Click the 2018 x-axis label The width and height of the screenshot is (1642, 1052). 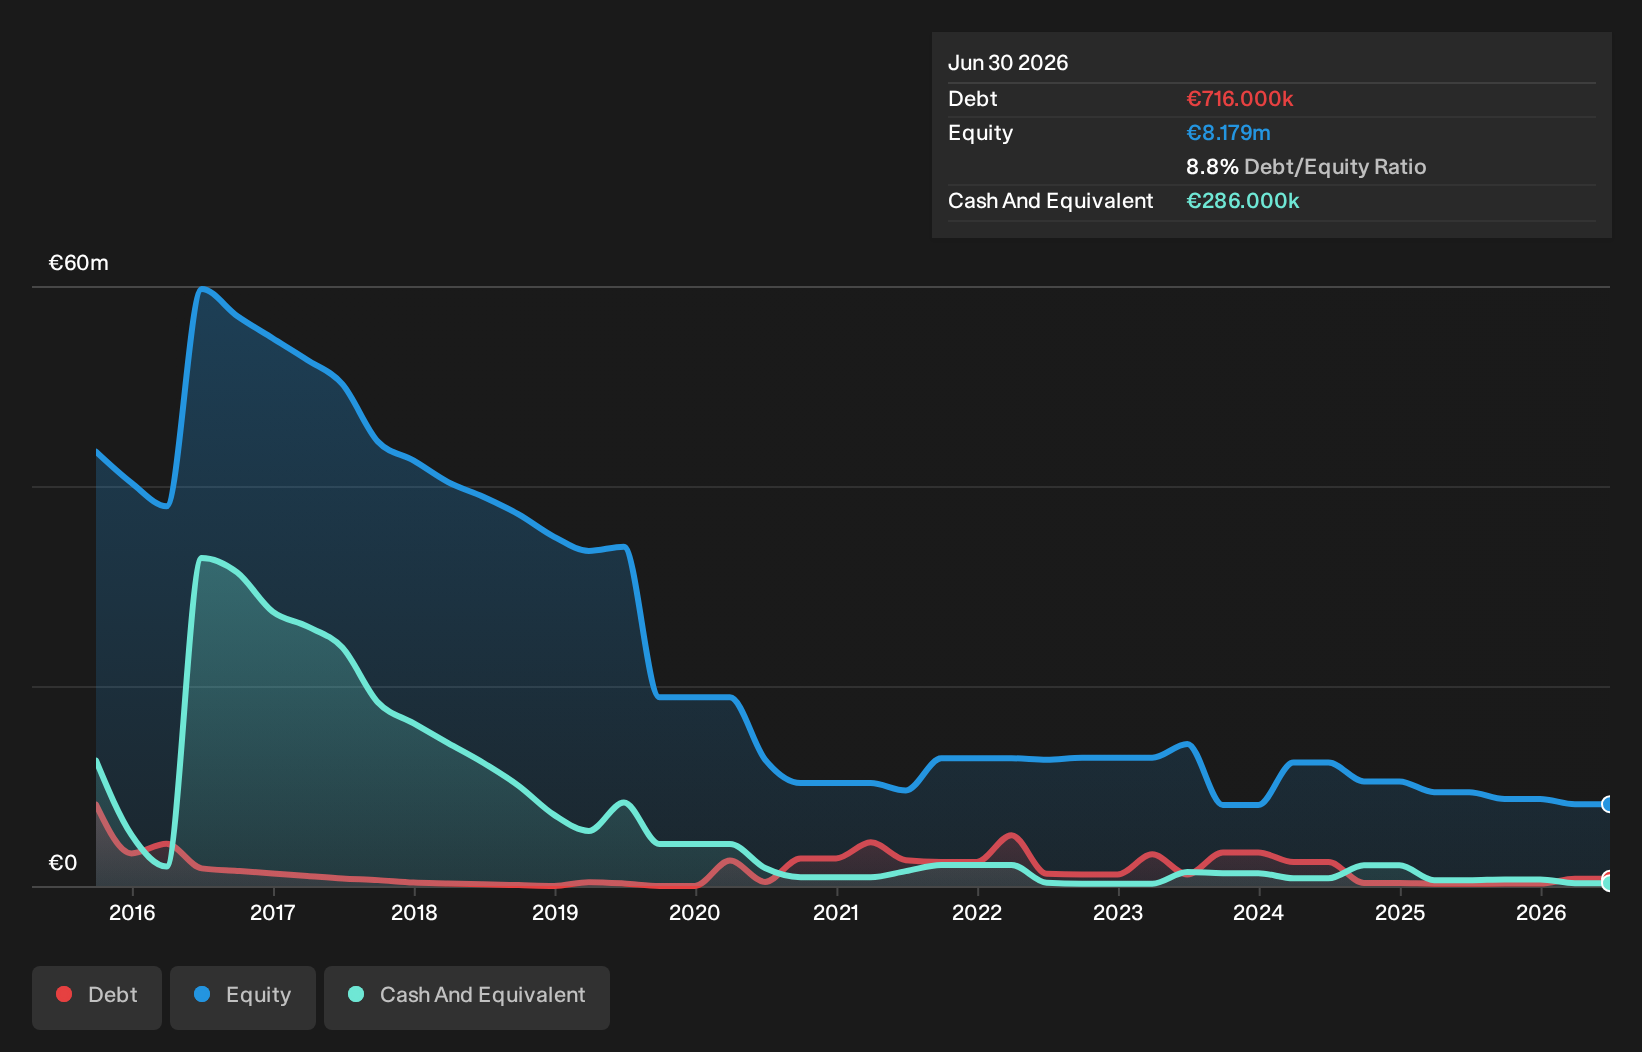pos(414,912)
